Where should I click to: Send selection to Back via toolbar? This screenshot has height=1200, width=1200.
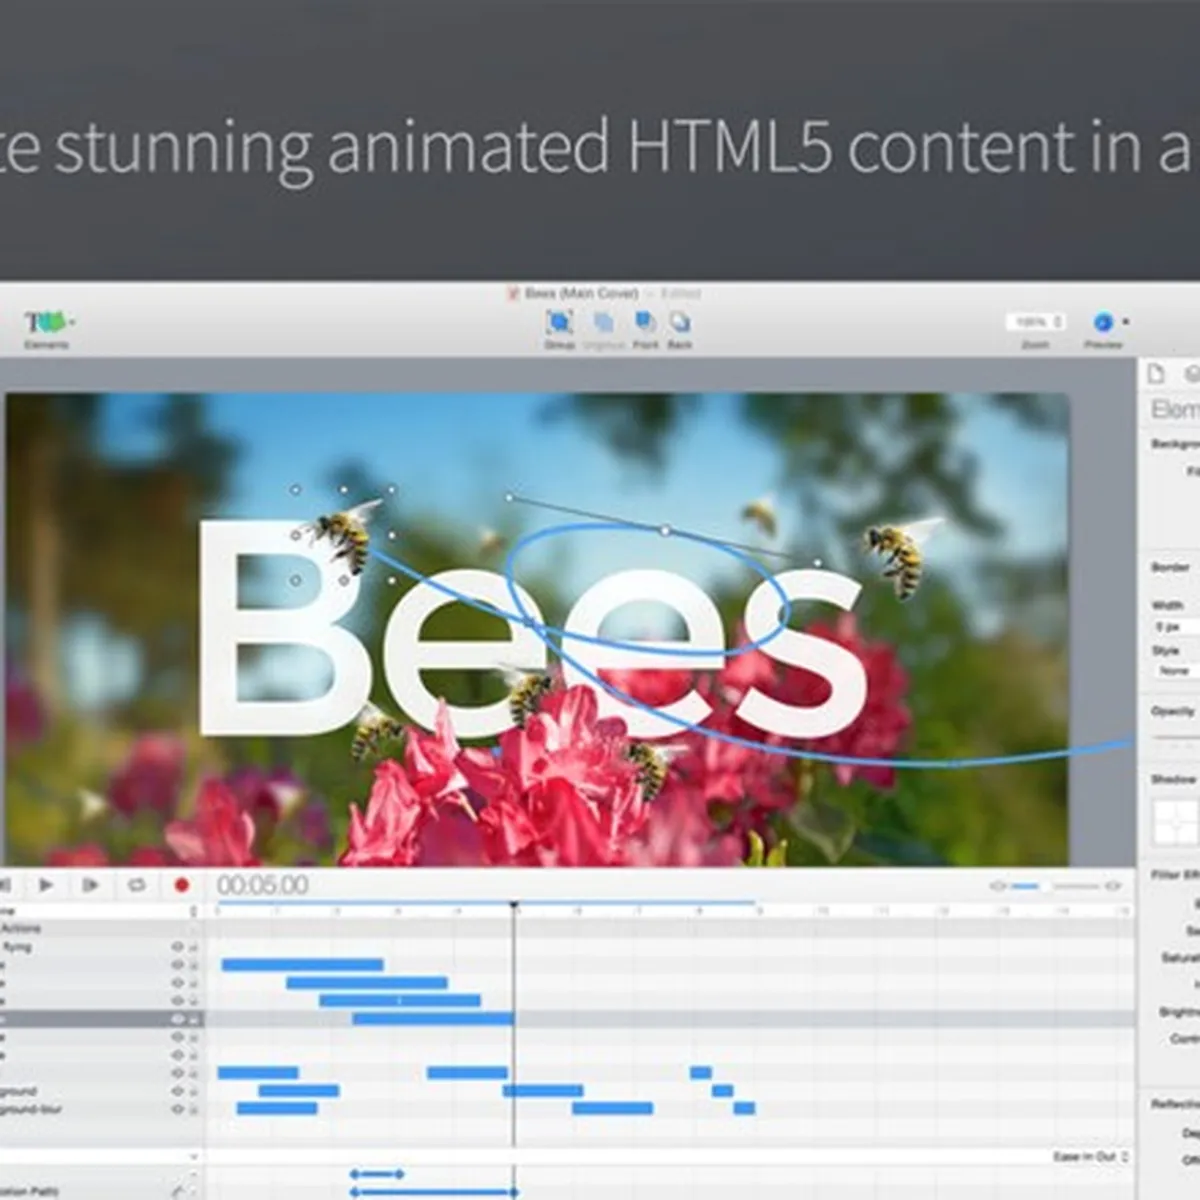[x=680, y=322]
